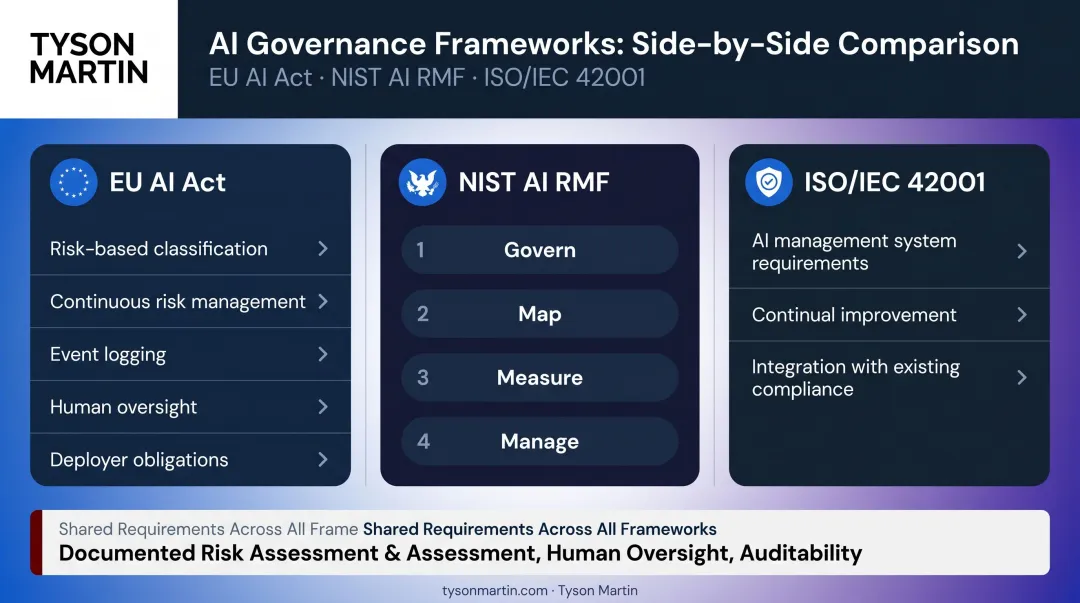Screen dimensions: 1080x603
Task: Click Documented Risk Assessment summary line
Action: pos(460,553)
